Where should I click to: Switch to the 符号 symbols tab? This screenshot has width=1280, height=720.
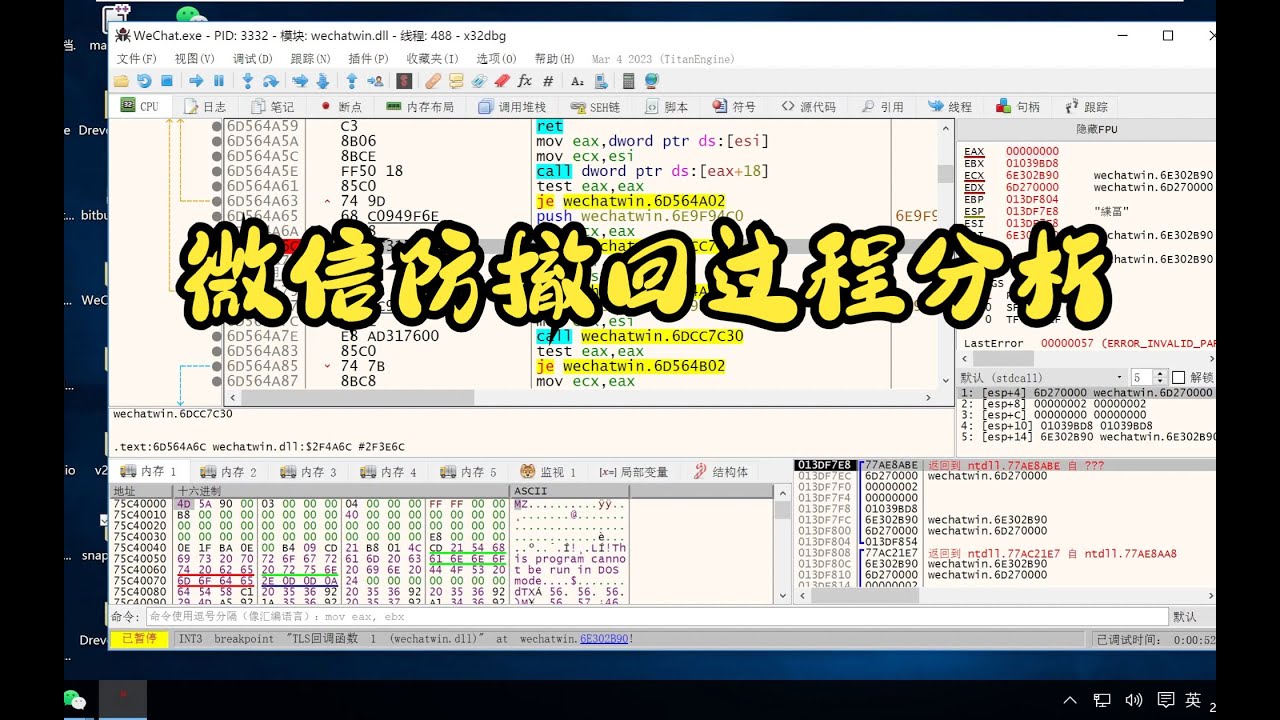pyautogui.click(x=734, y=106)
